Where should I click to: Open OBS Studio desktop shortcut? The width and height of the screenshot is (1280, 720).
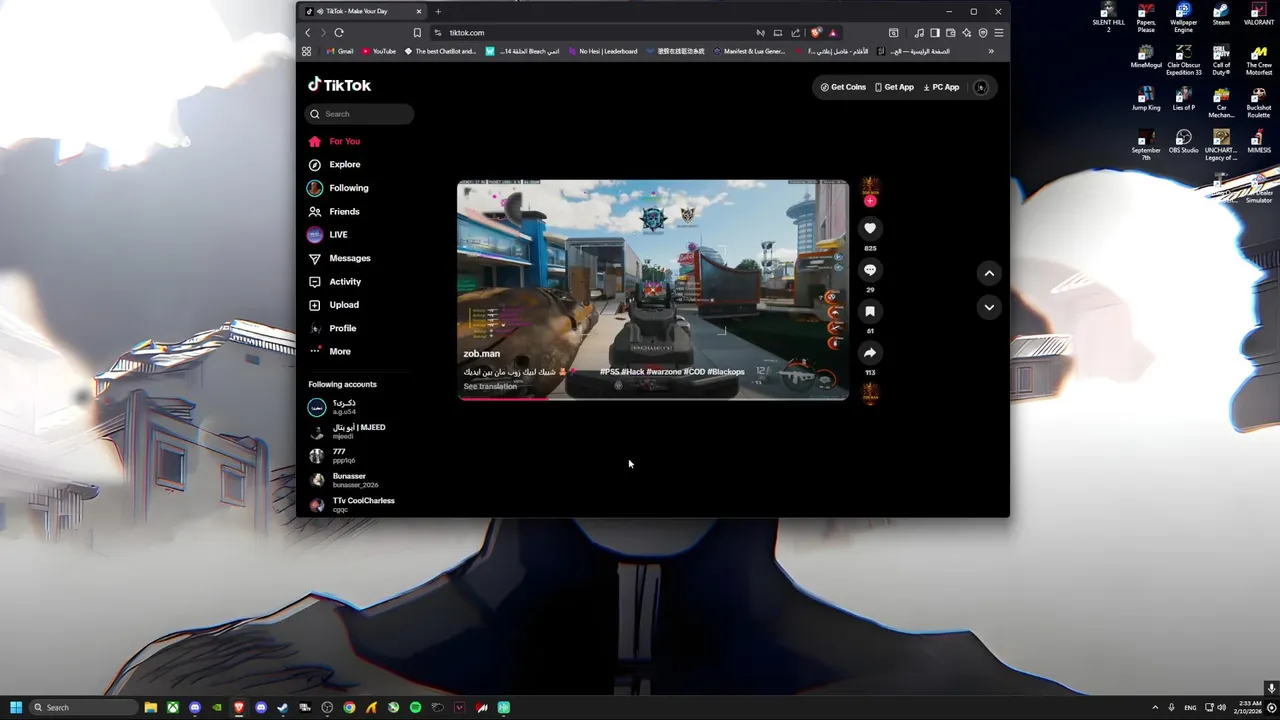tap(1183, 141)
